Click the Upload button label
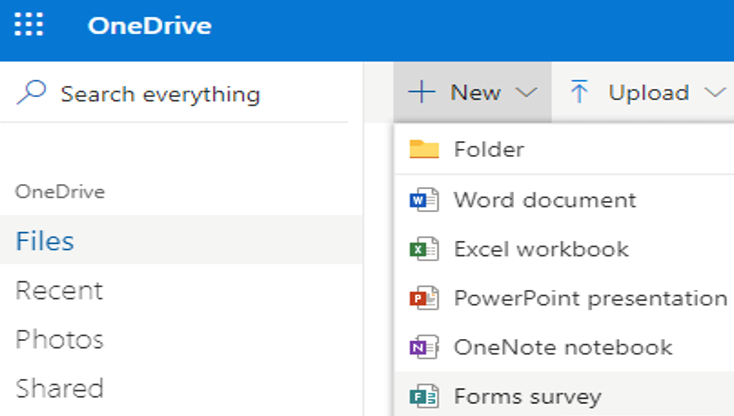The image size is (734, 416). coord(649,92)
